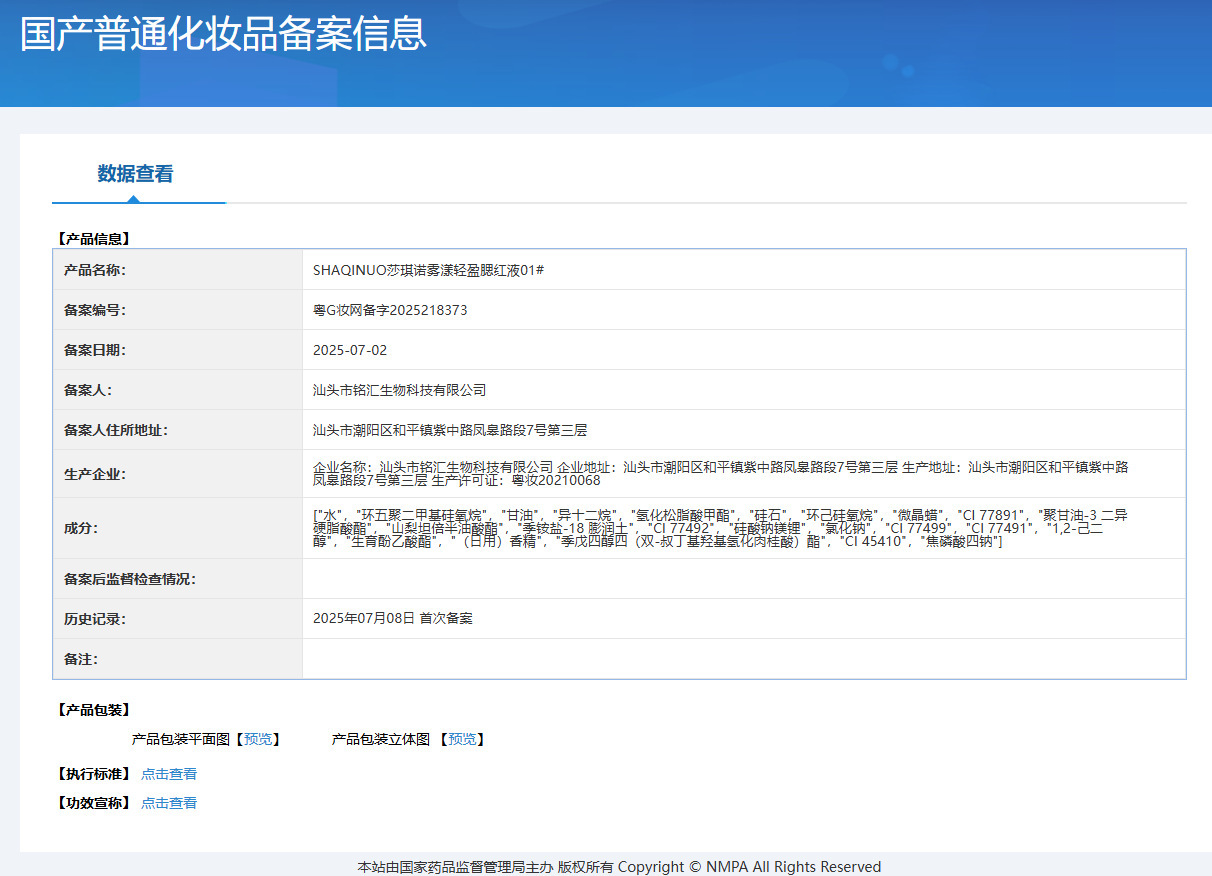Screen dimensions: 1212x876
Task: Click the 备案日期: label cell
Action: 178,350
